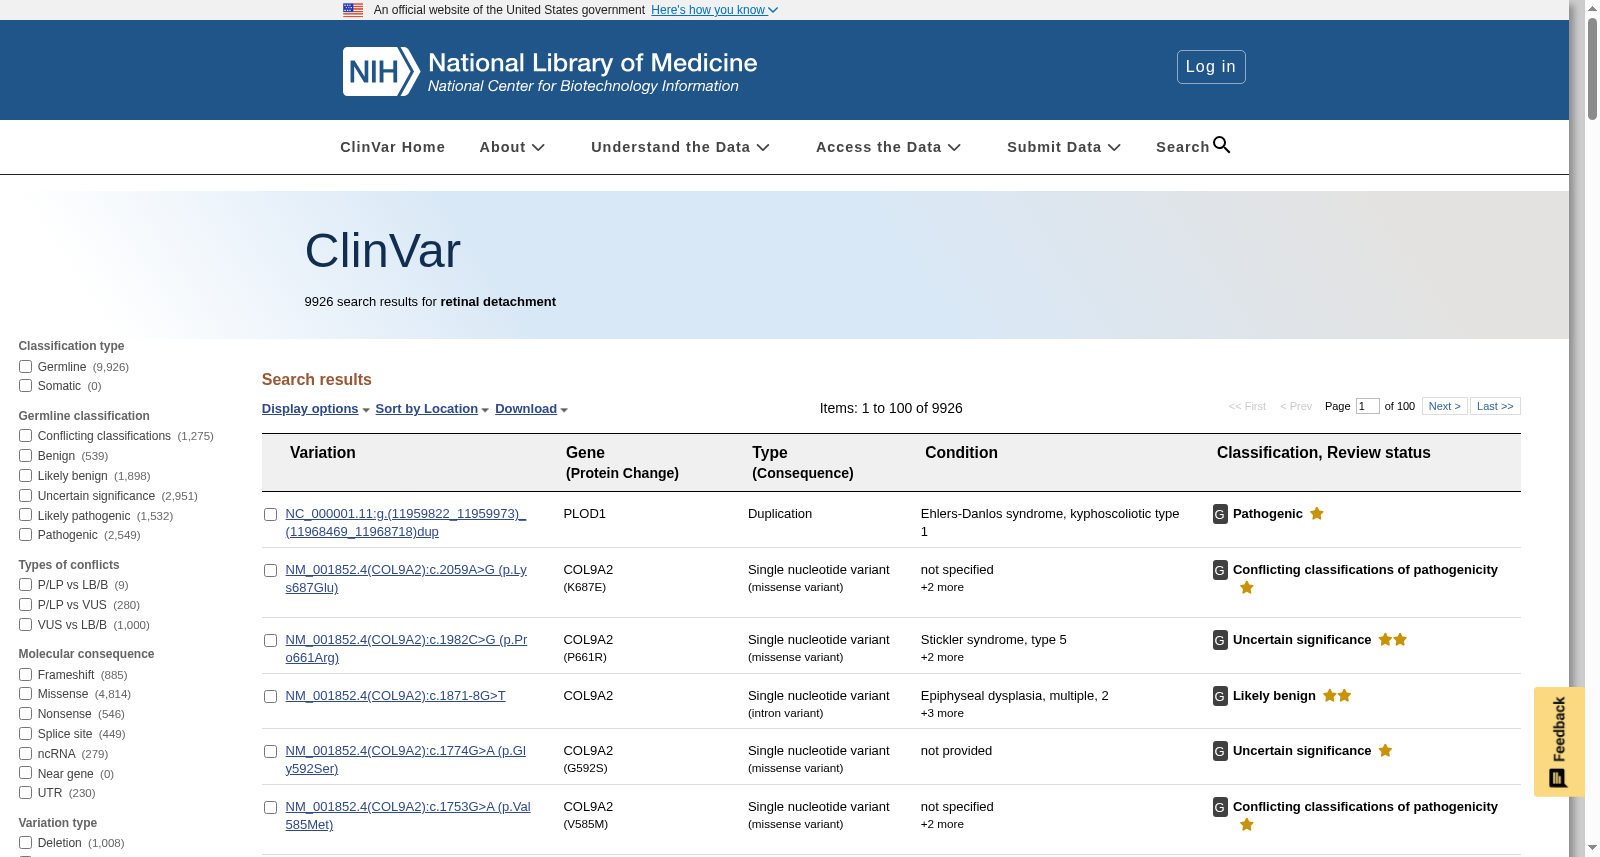Click the G badge for K687E Conflicting classifications
1600x857 pixels.
click(1220, 570)
